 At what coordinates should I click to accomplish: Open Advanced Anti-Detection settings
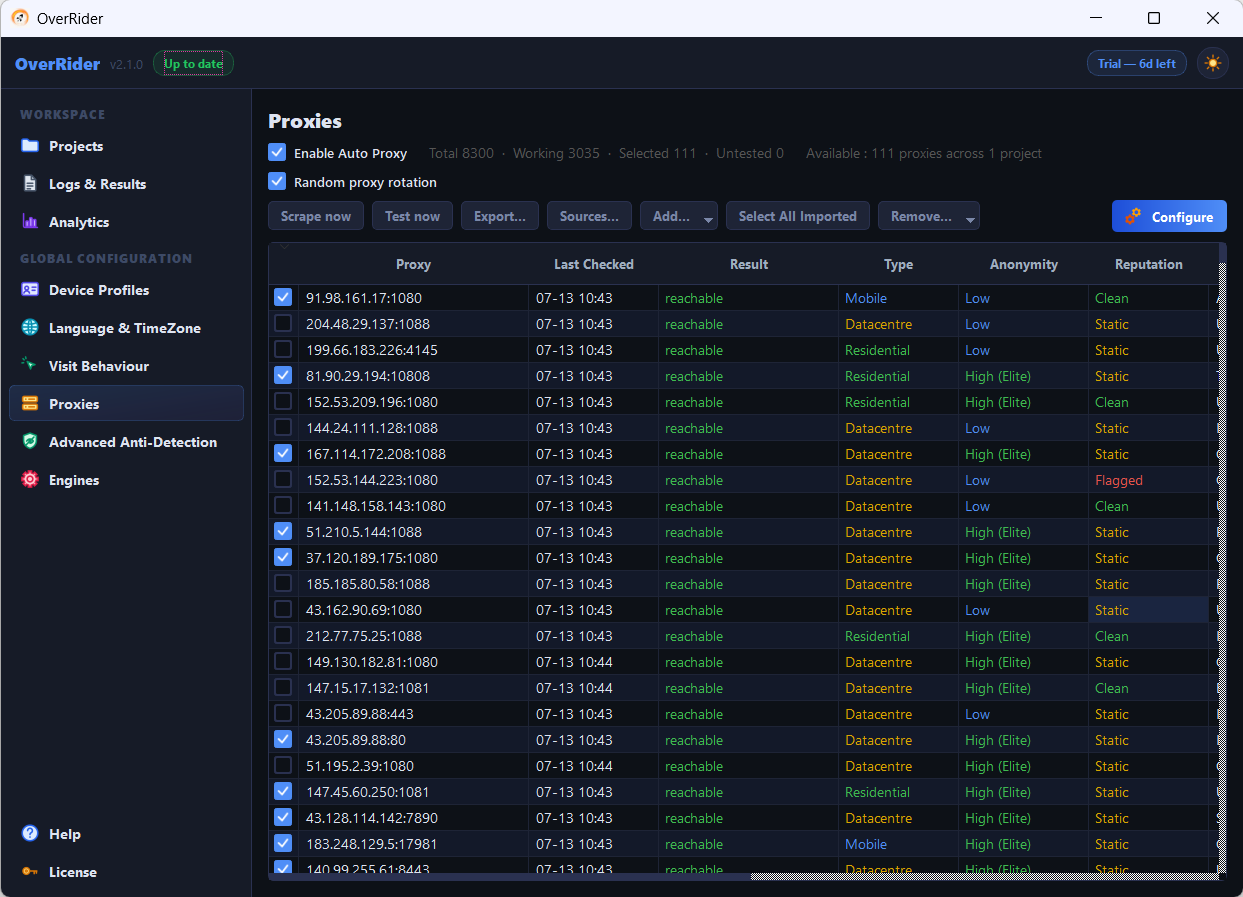(126, 442)
